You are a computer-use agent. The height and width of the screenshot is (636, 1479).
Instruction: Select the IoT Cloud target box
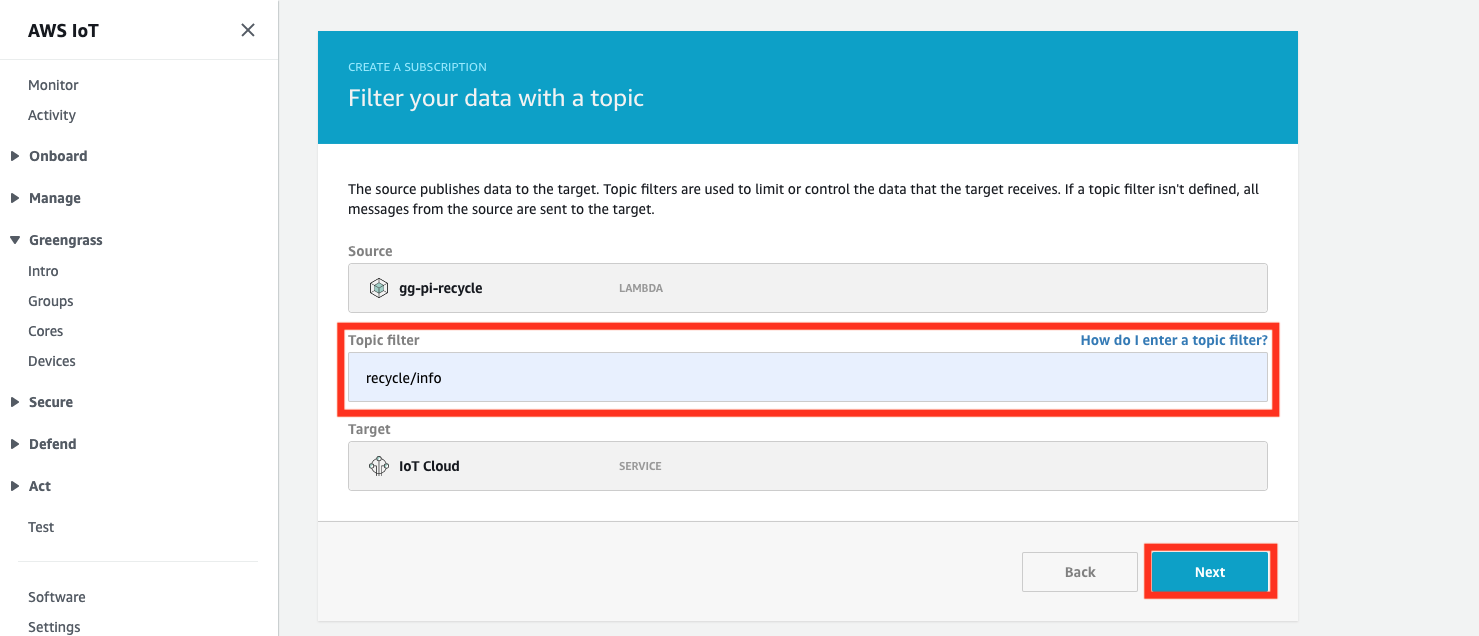[808, 466]
